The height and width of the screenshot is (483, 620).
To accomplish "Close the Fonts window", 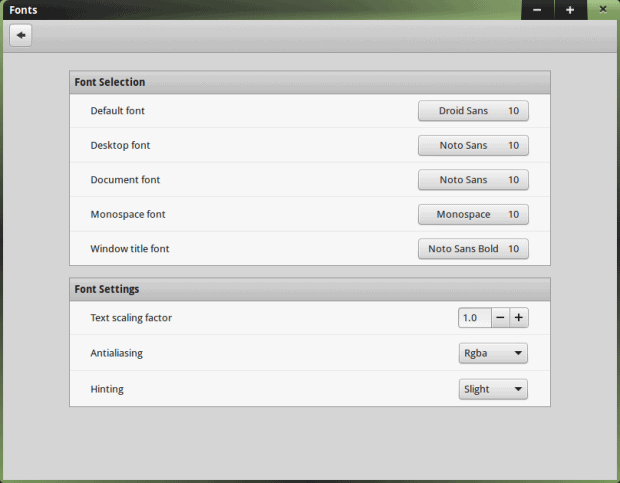I will (602, 10).
